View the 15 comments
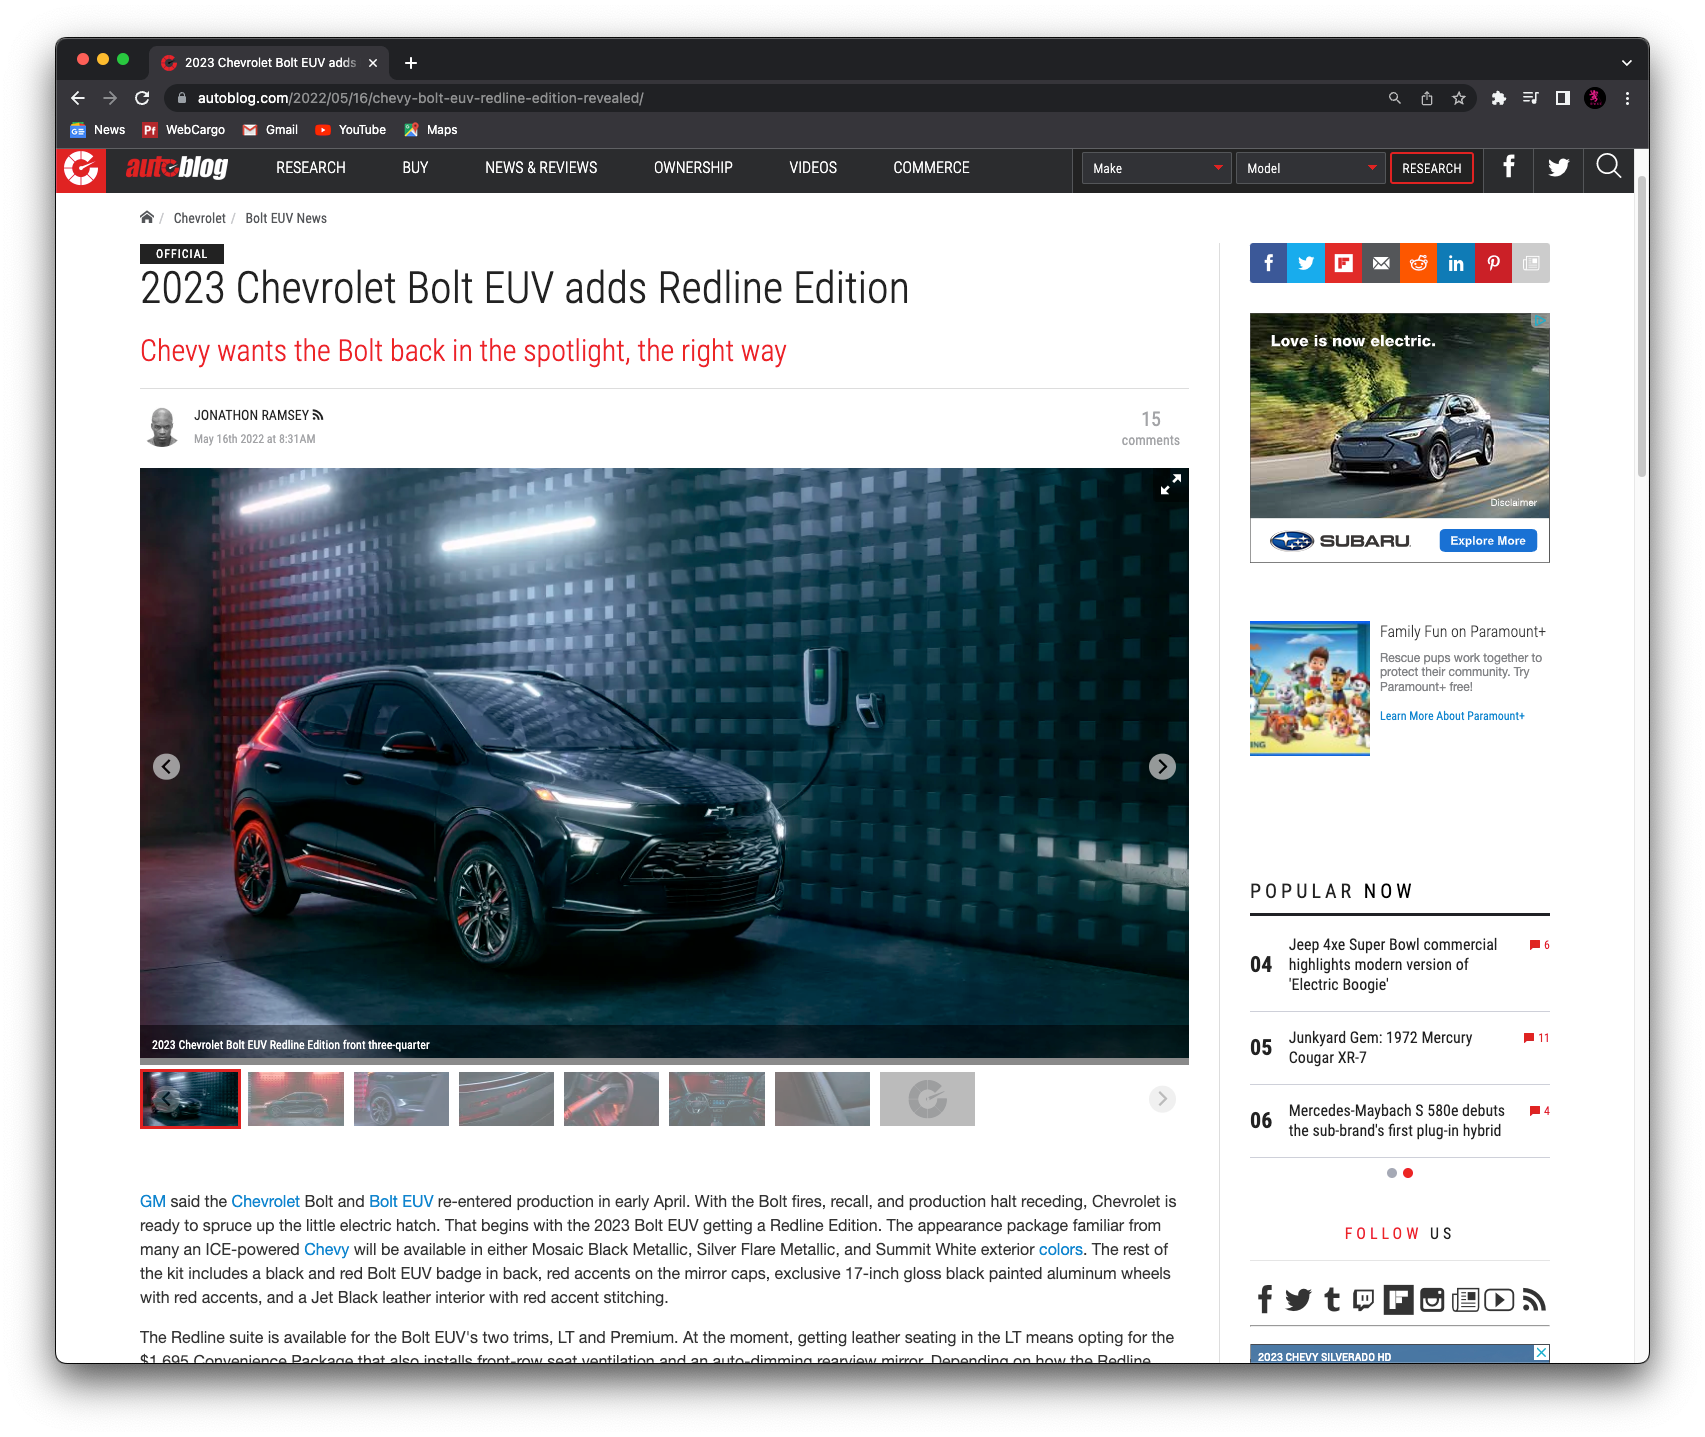Viewport: 1705px width, 1437px height. pos(1150,427)
